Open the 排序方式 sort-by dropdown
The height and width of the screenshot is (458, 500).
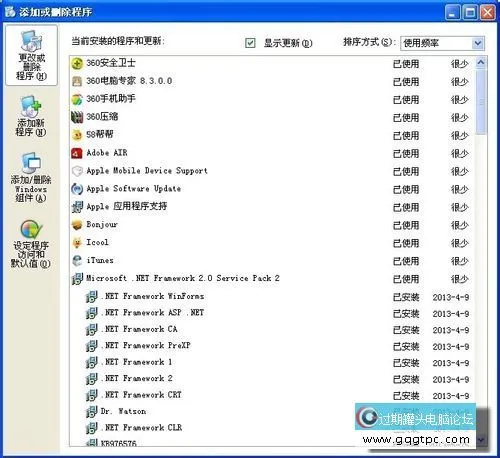(x=478, y=43)
